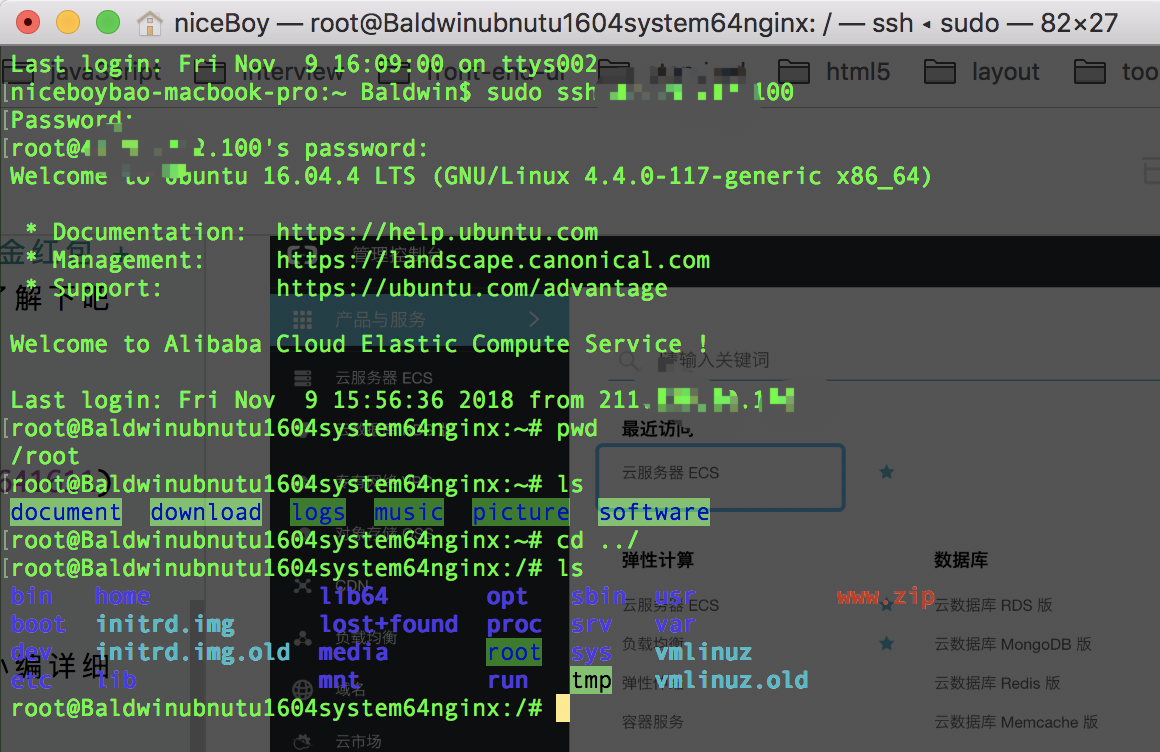
Task: Click the 'download' directory in ls output
Action: 206,512
